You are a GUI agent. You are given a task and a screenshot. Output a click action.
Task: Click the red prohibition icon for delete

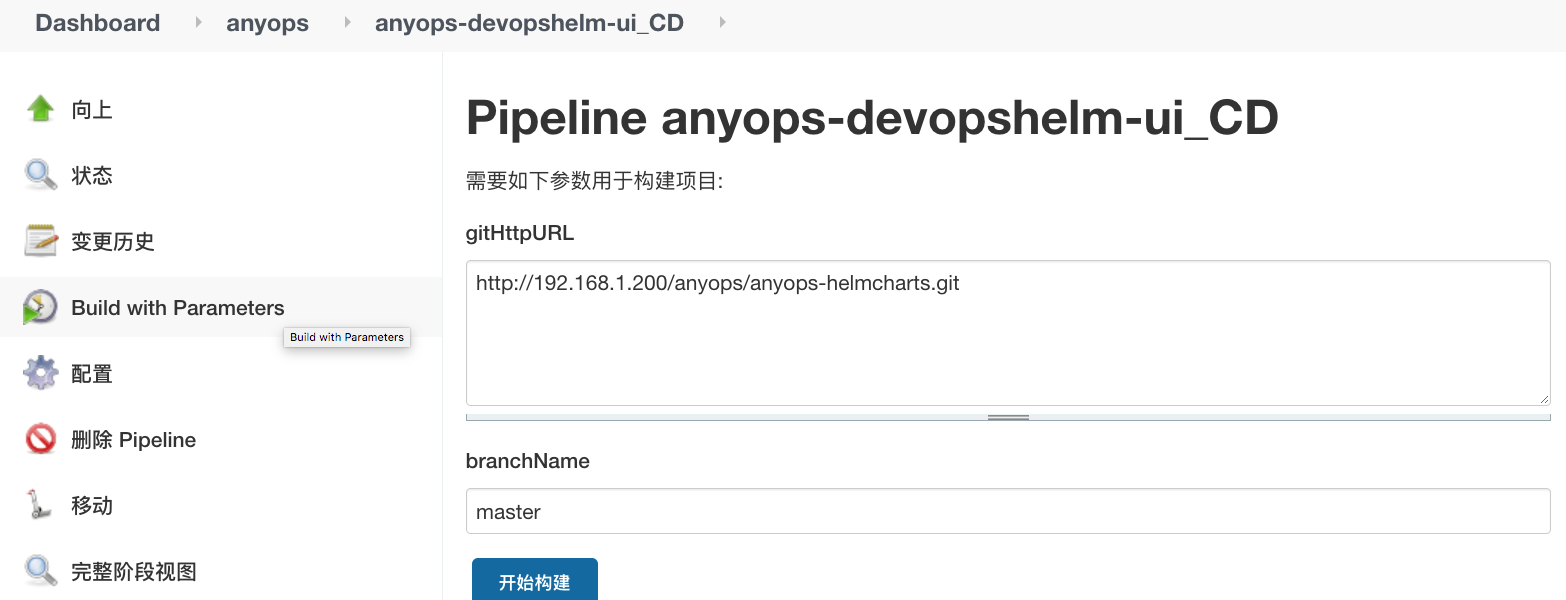(x=40, y=439)
